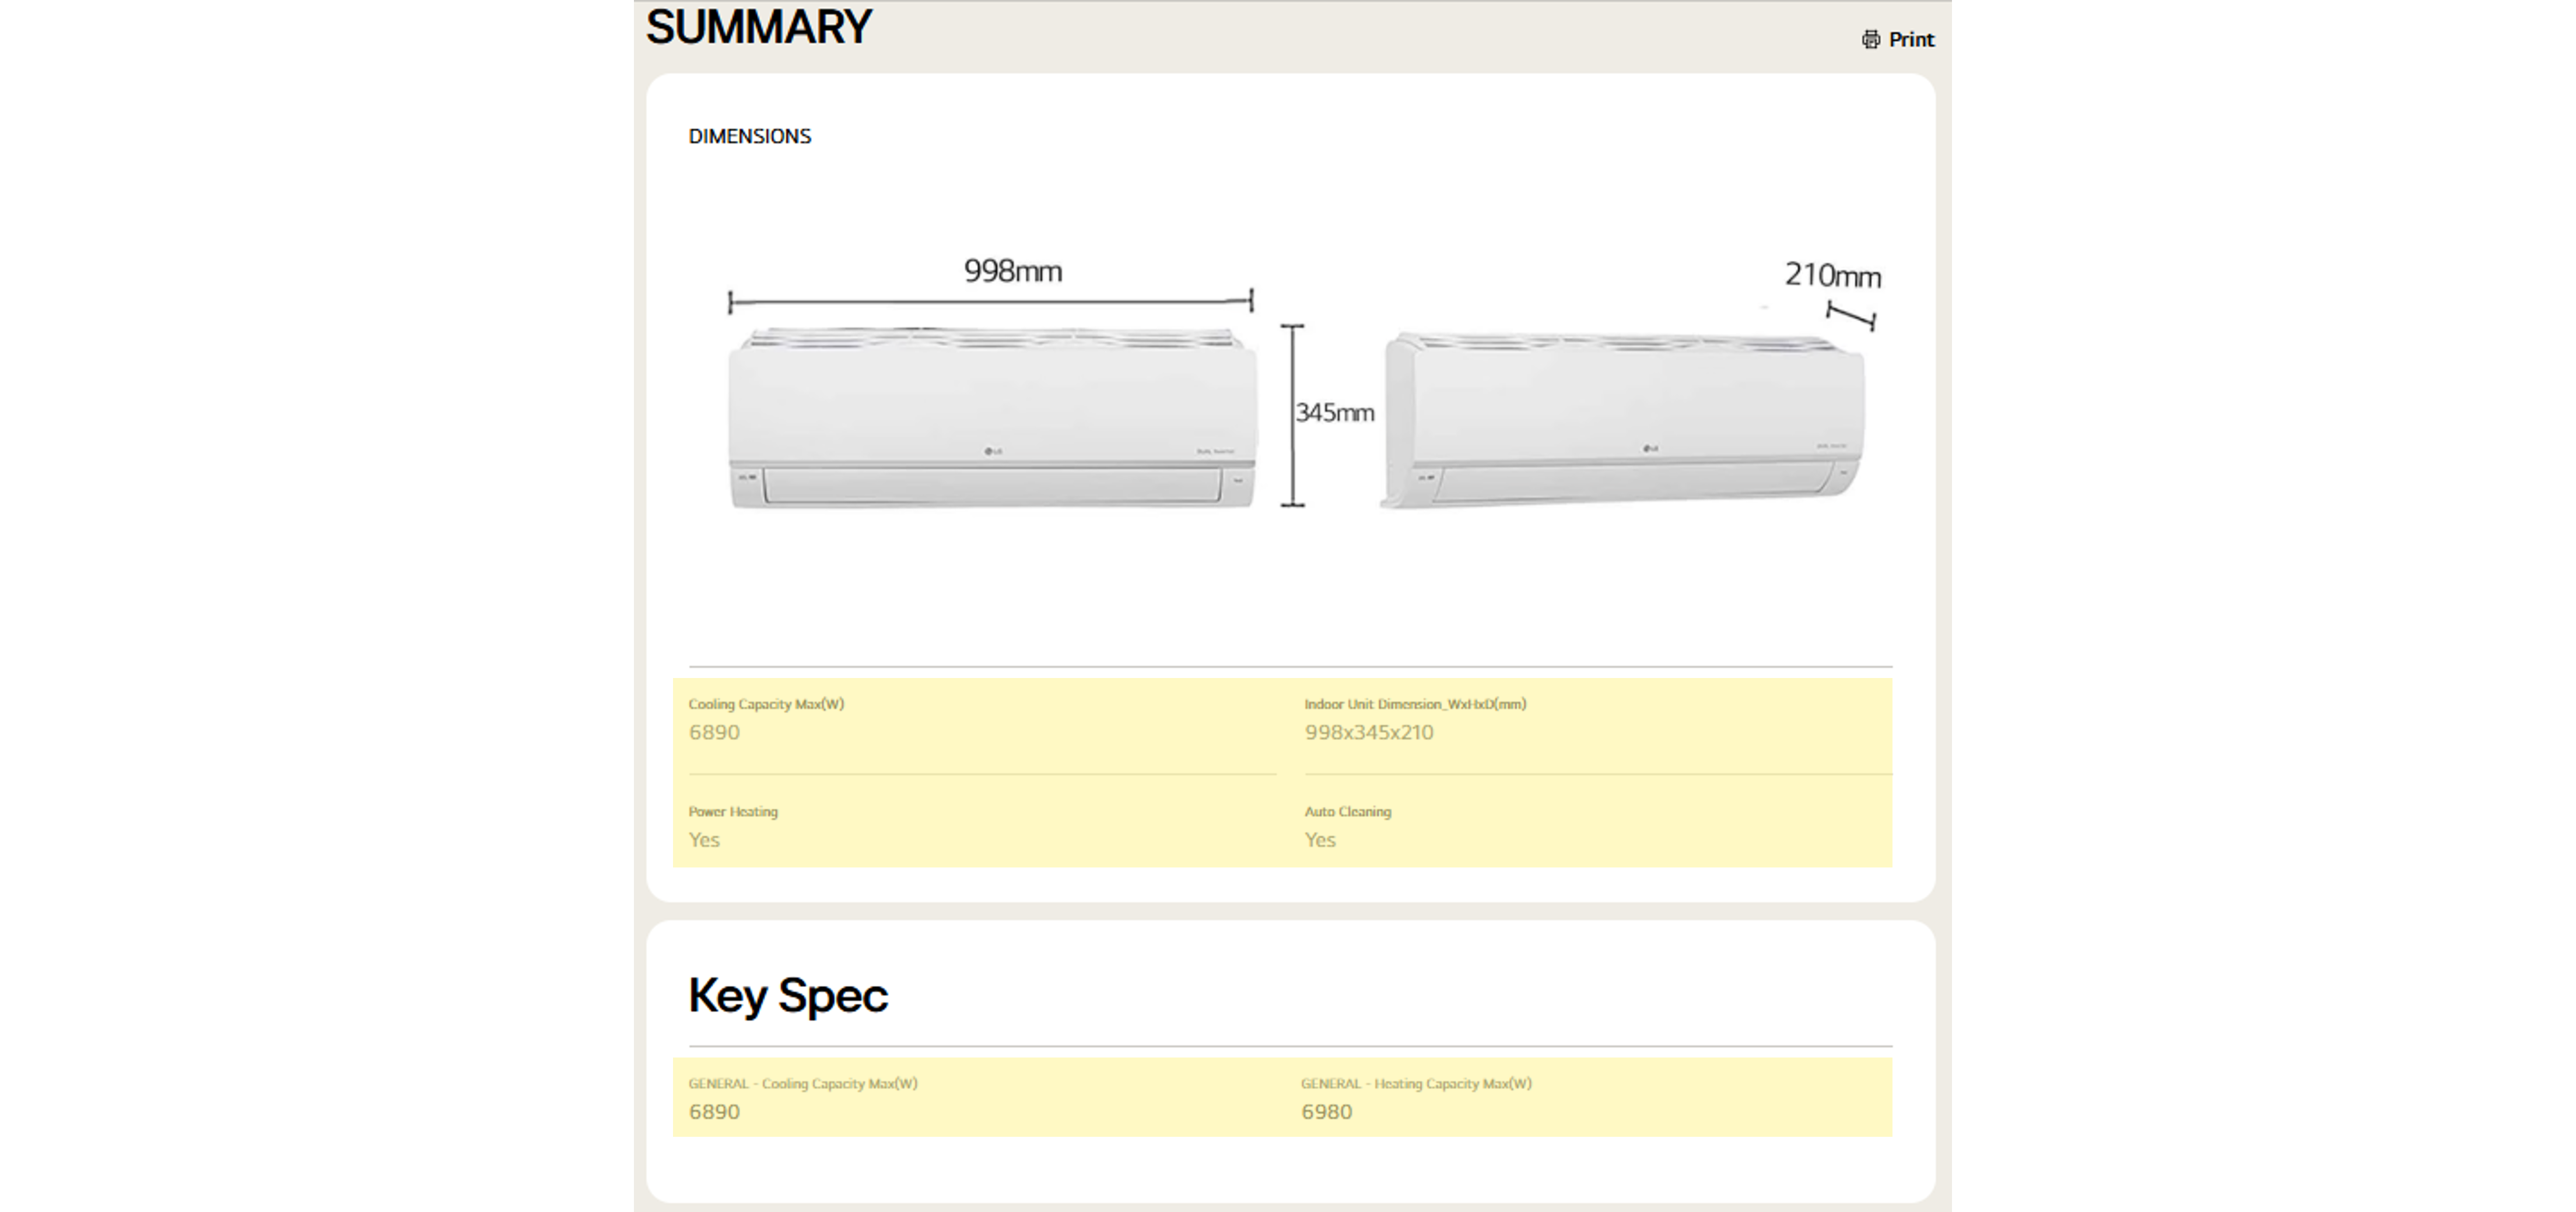Click the GENERAL Heating Capacity Max value 6980
The image size is (2576, 1212).
1326,1112
